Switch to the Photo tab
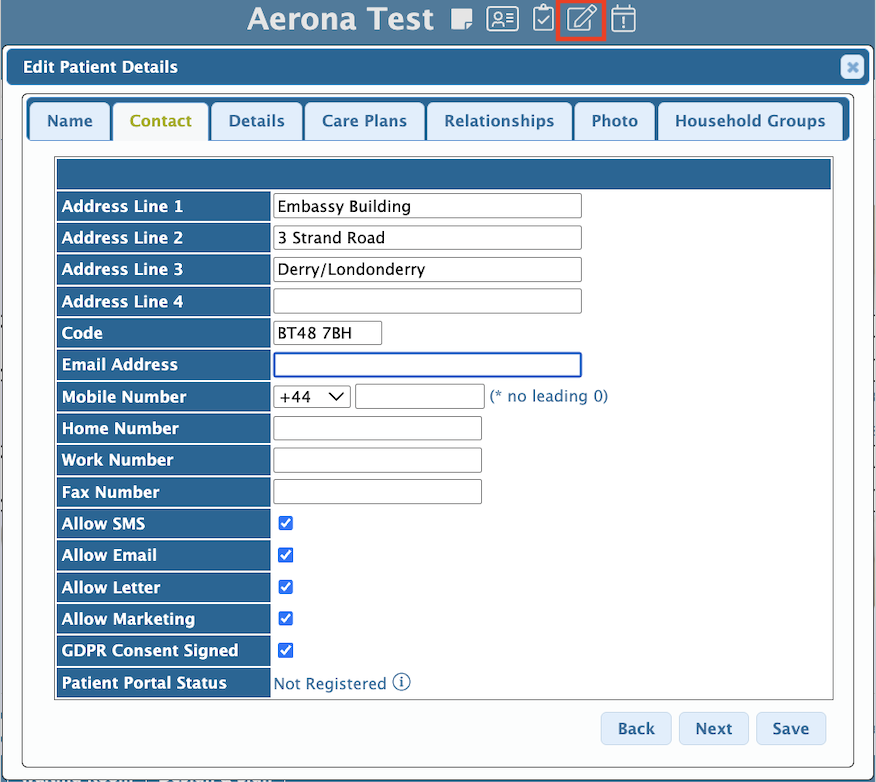The image size is (876, 782). pos(615,121)
